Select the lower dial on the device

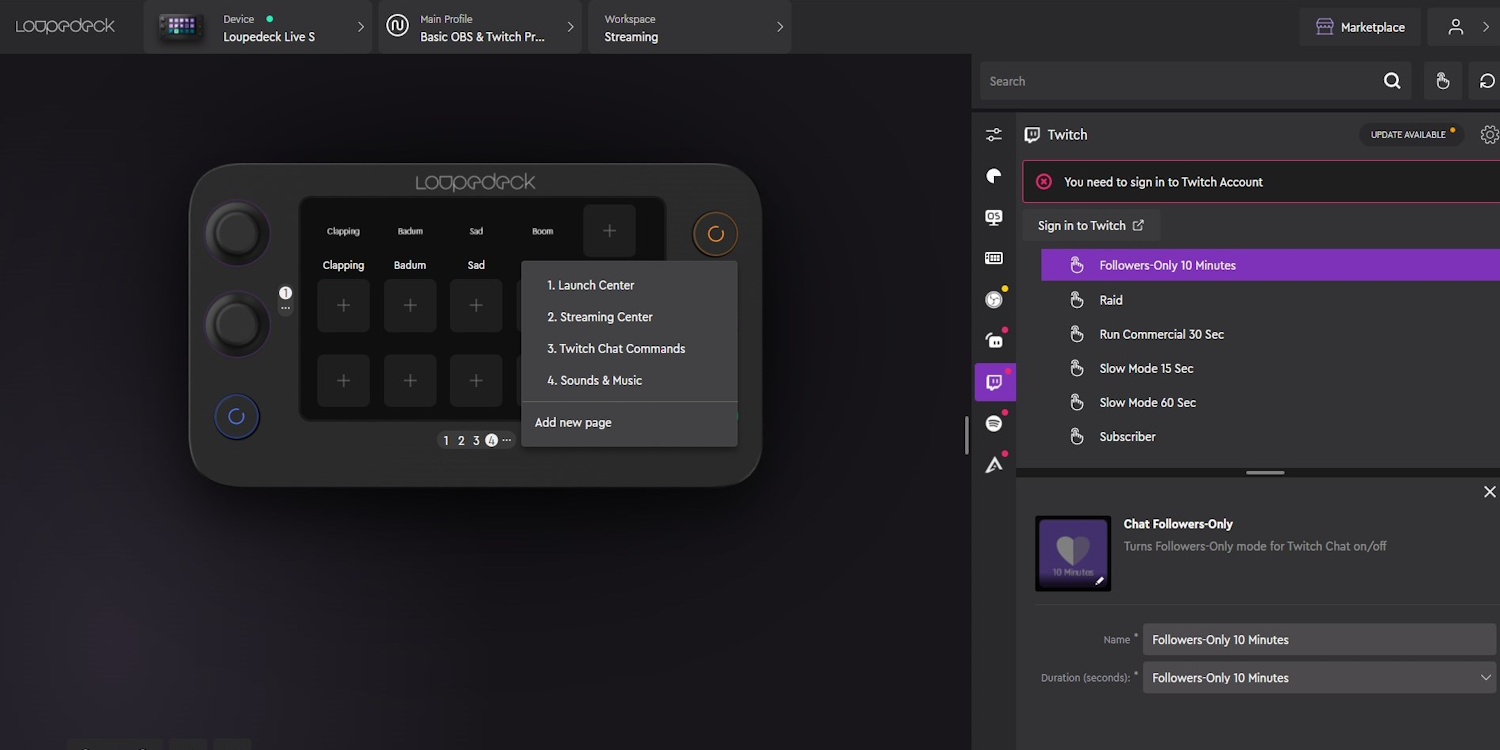click(237, 324)
